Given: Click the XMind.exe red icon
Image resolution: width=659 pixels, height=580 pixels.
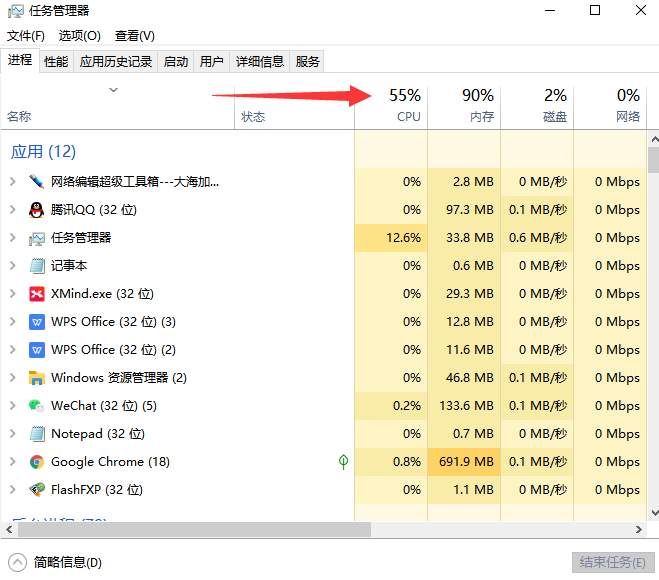Looking at the screenshot, I should point(37,294).
